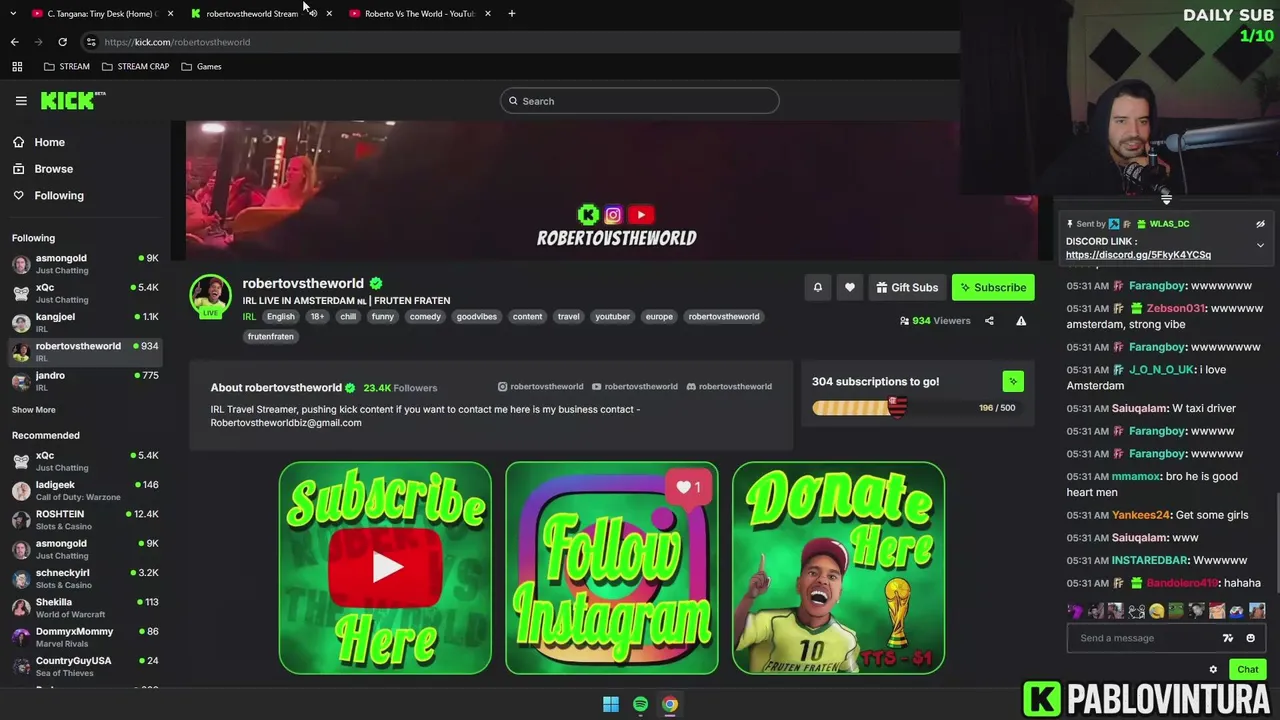The image size is (1280, 720).
Task: Open the Kick hamburger menu
Action: pyautogui.click(x=21, y=101)
